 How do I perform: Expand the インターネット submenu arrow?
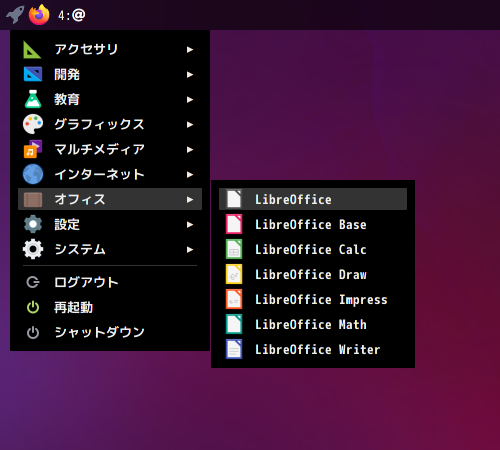tap(190, 174)
